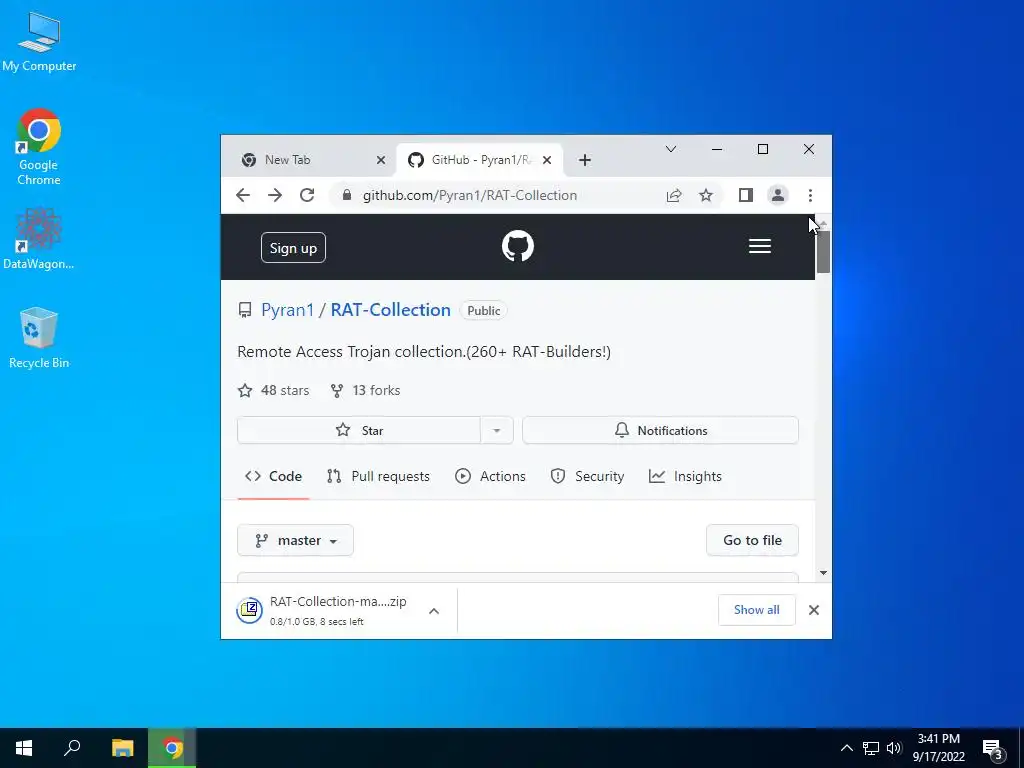
Task: Close the downloads bar
Action: 814,610
